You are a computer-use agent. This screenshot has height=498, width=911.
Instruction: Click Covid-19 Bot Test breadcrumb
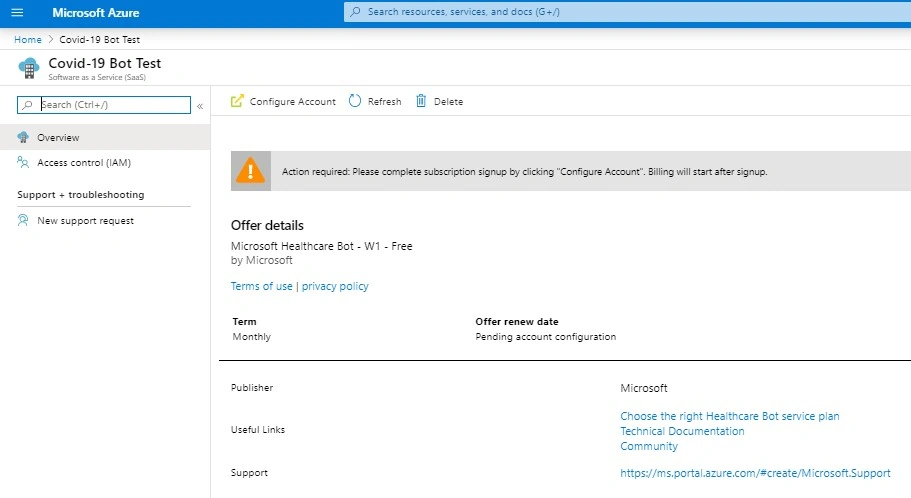coord(99,40)
